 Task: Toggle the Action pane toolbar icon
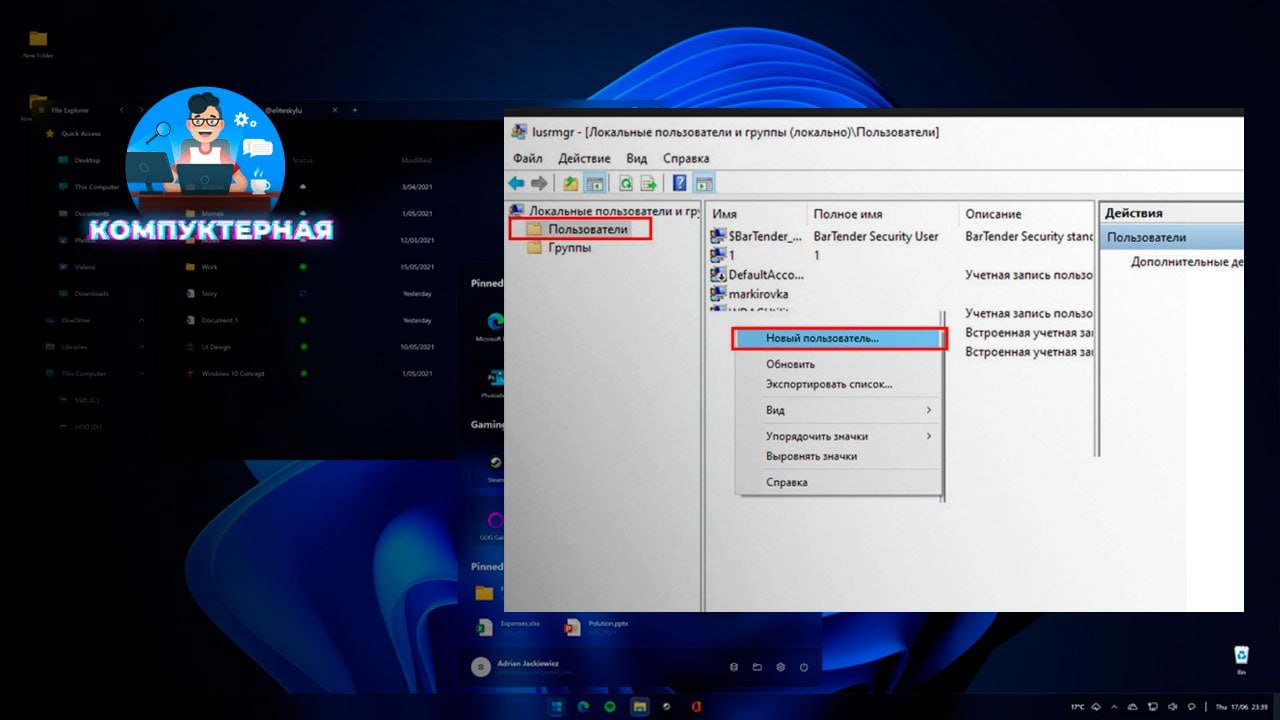(704, 183)
